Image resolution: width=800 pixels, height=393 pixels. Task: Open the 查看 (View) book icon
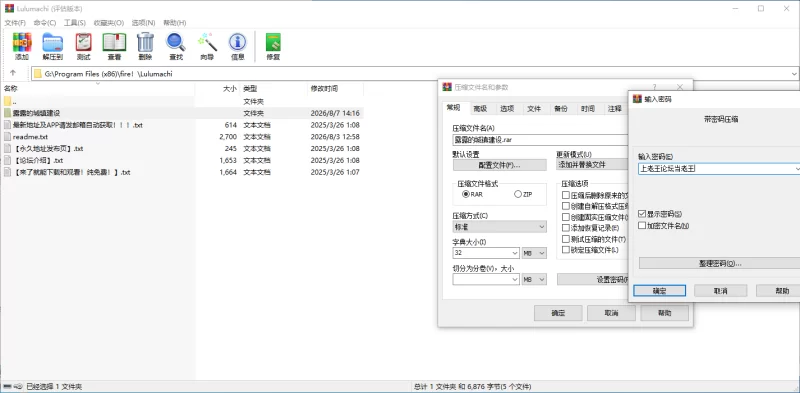click(114, 46)
